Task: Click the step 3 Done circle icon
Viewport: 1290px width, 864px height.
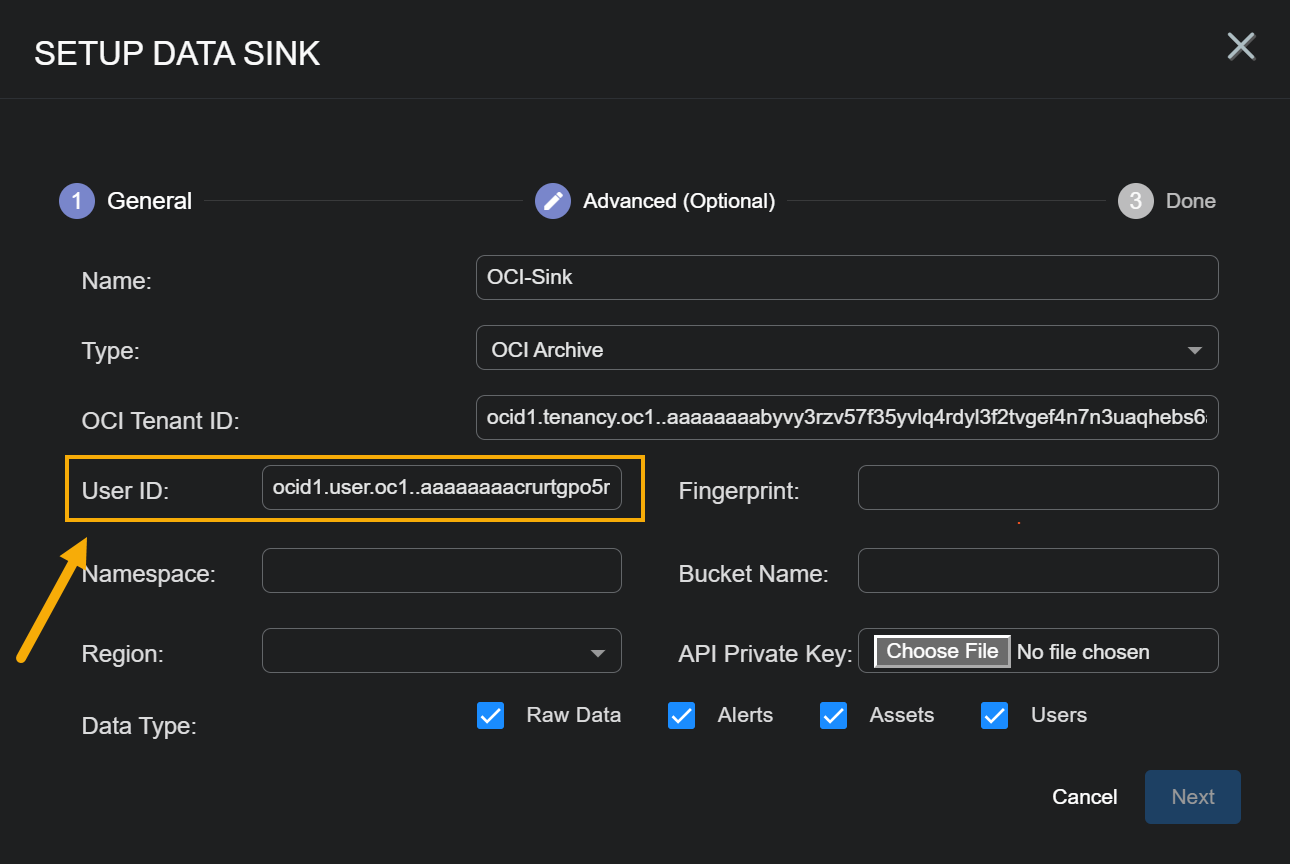Action: coord(1135,201)
